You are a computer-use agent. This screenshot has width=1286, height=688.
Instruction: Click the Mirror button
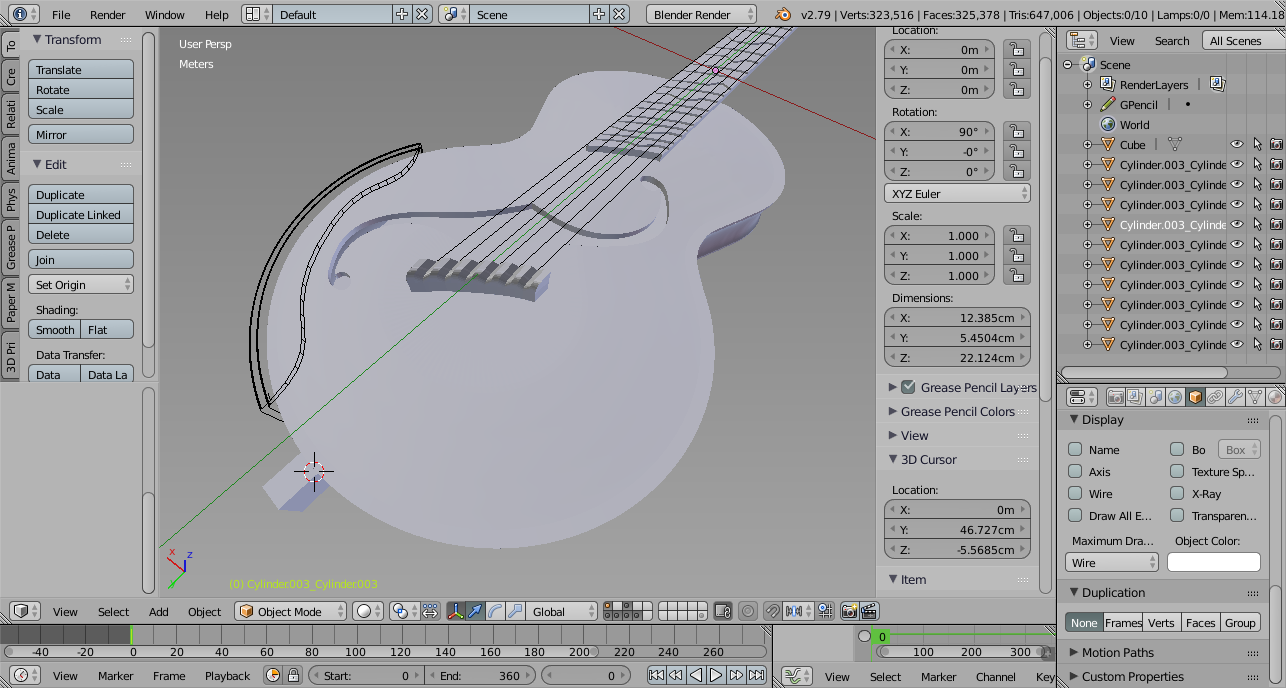click(x=81, y=135)
